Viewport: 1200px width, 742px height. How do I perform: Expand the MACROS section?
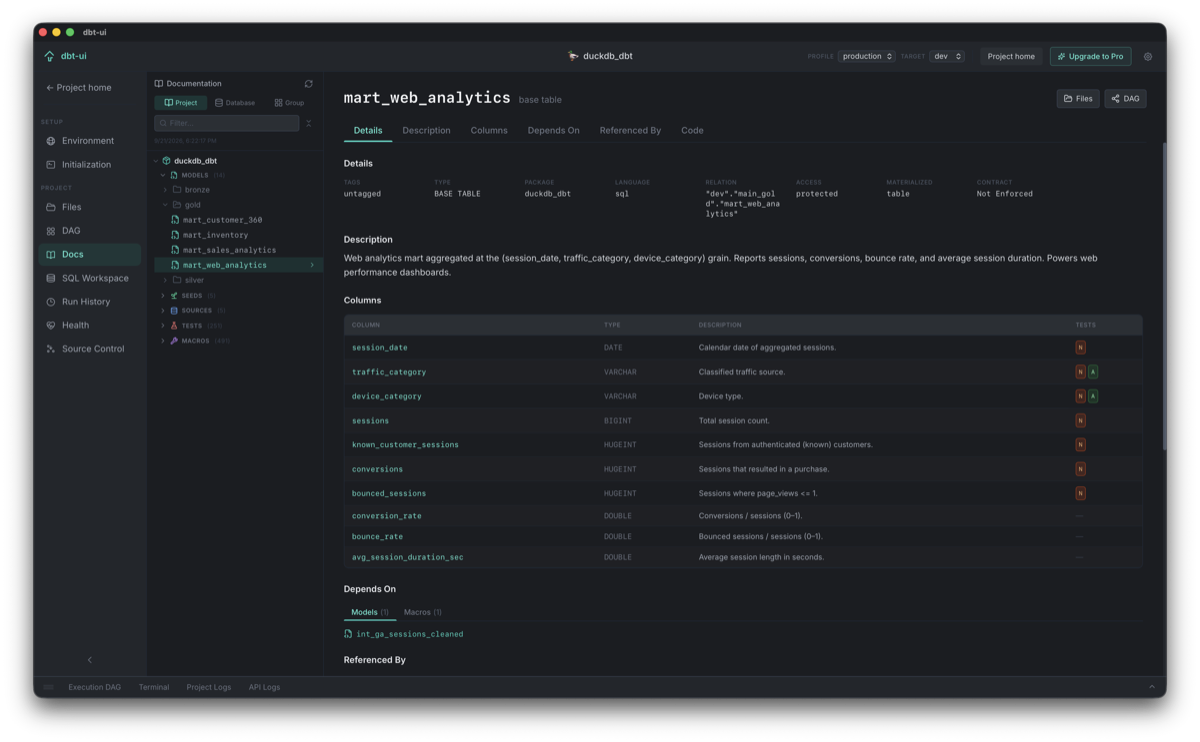tap(163, 341)
